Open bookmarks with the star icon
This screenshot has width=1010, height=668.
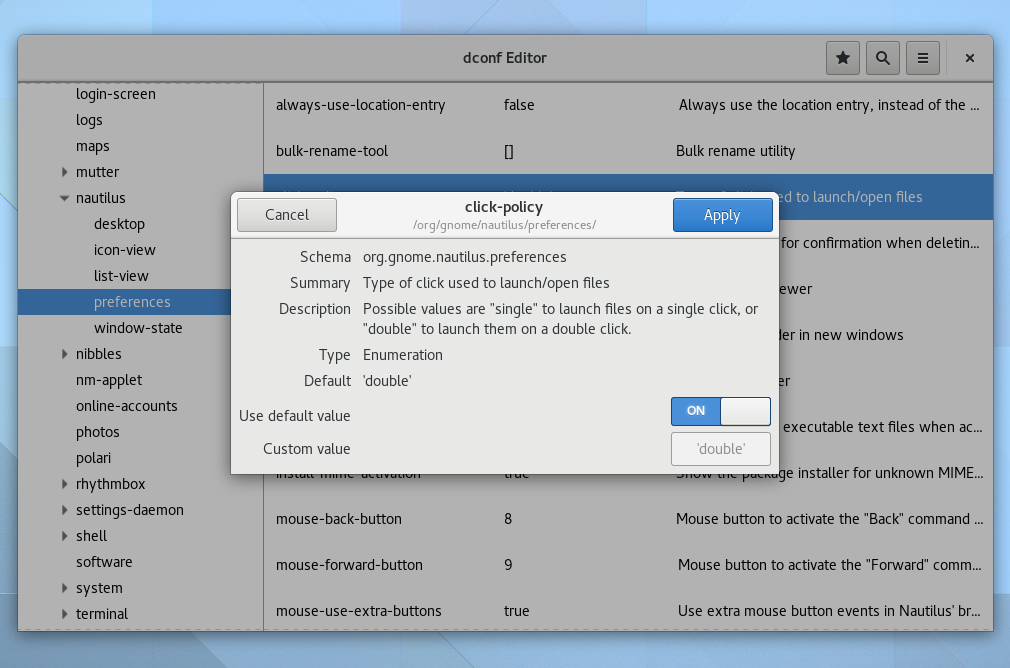pyautogui.click(x=843, y=58)
